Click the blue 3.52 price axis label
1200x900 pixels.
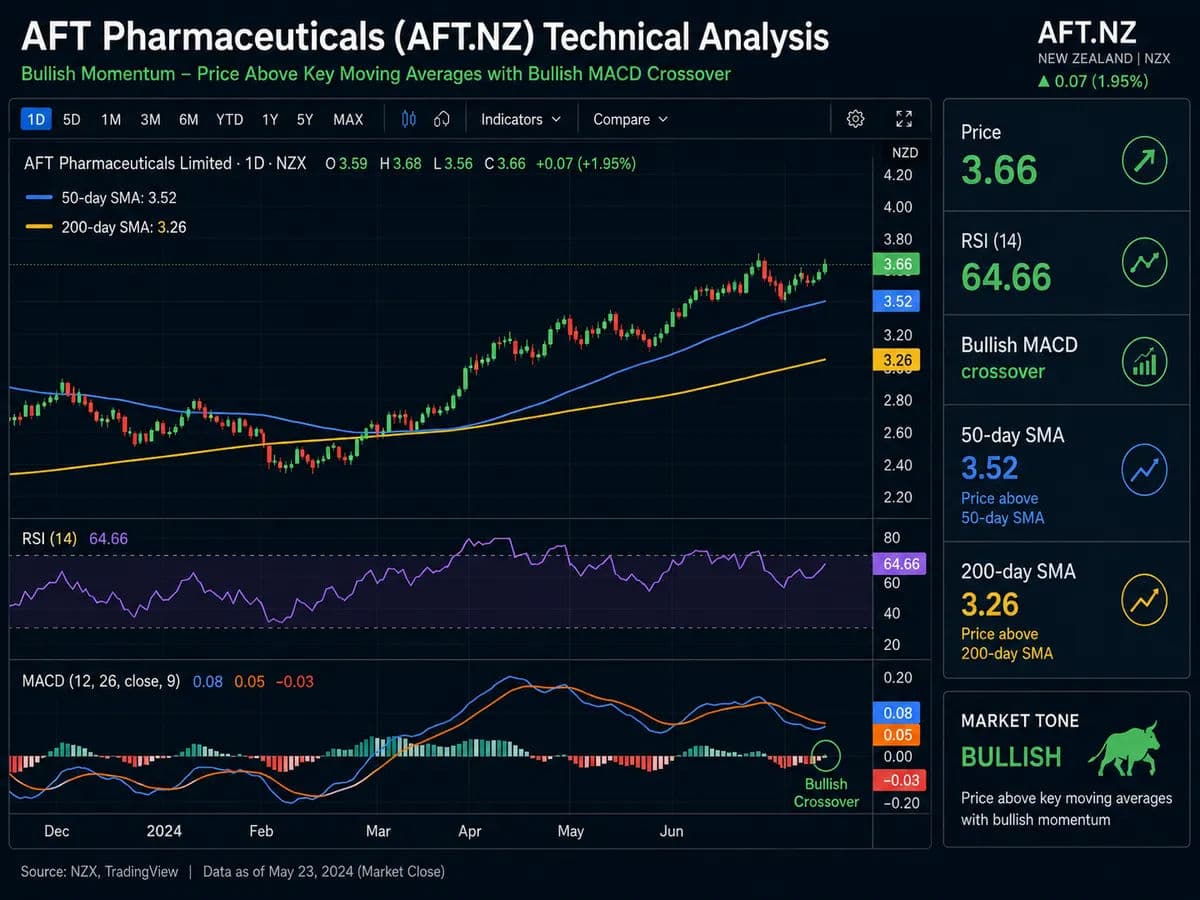[x=895, y=301]
